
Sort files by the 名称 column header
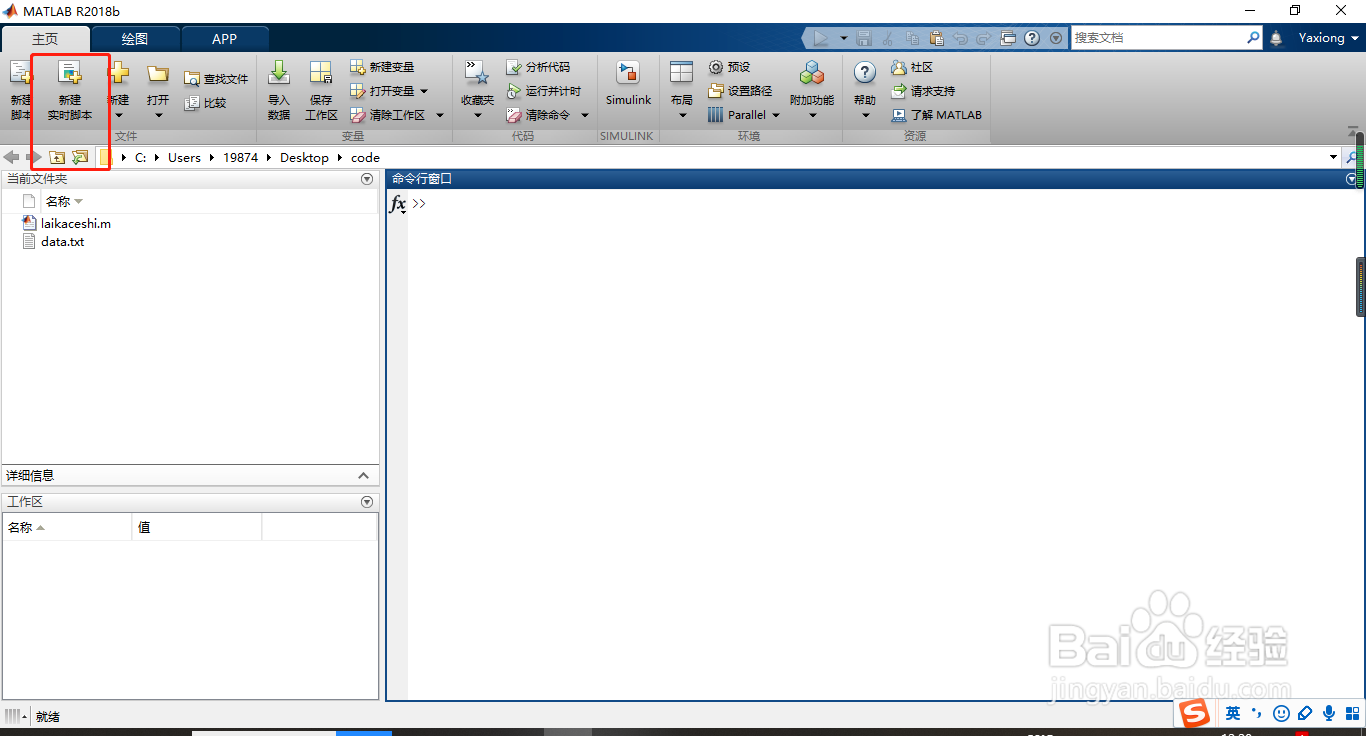58,202
